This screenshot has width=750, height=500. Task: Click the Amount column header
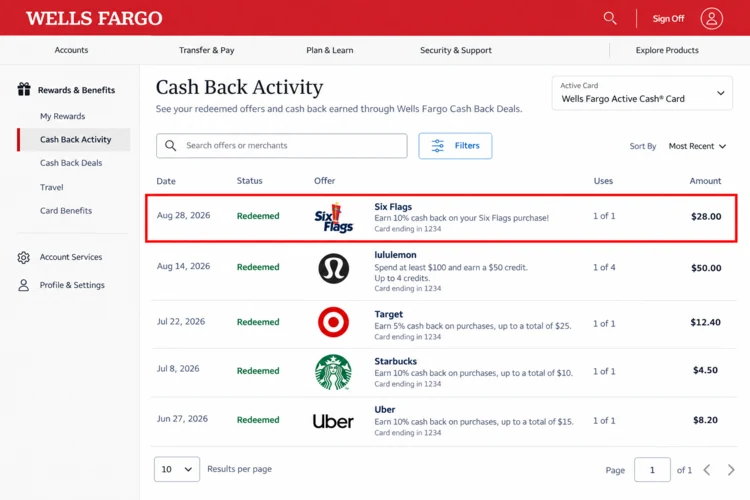705,181
